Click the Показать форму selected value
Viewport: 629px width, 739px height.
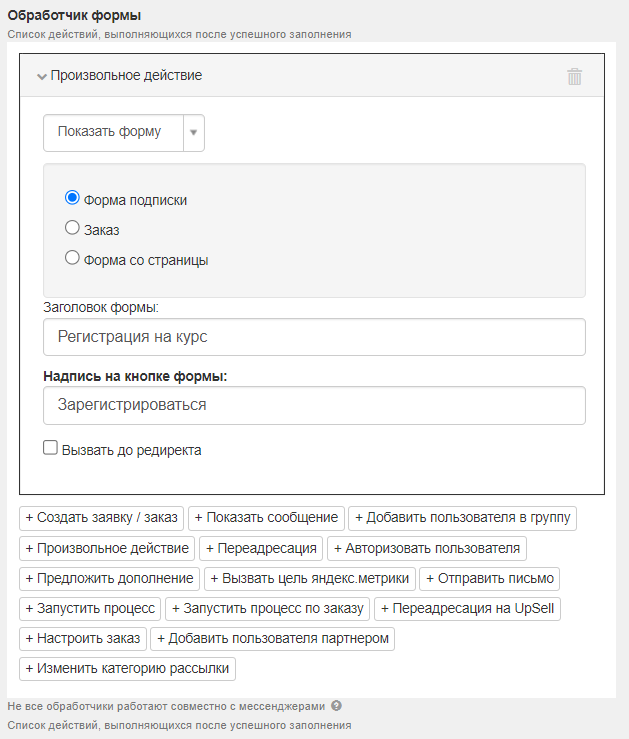click(x=109, y=131)
